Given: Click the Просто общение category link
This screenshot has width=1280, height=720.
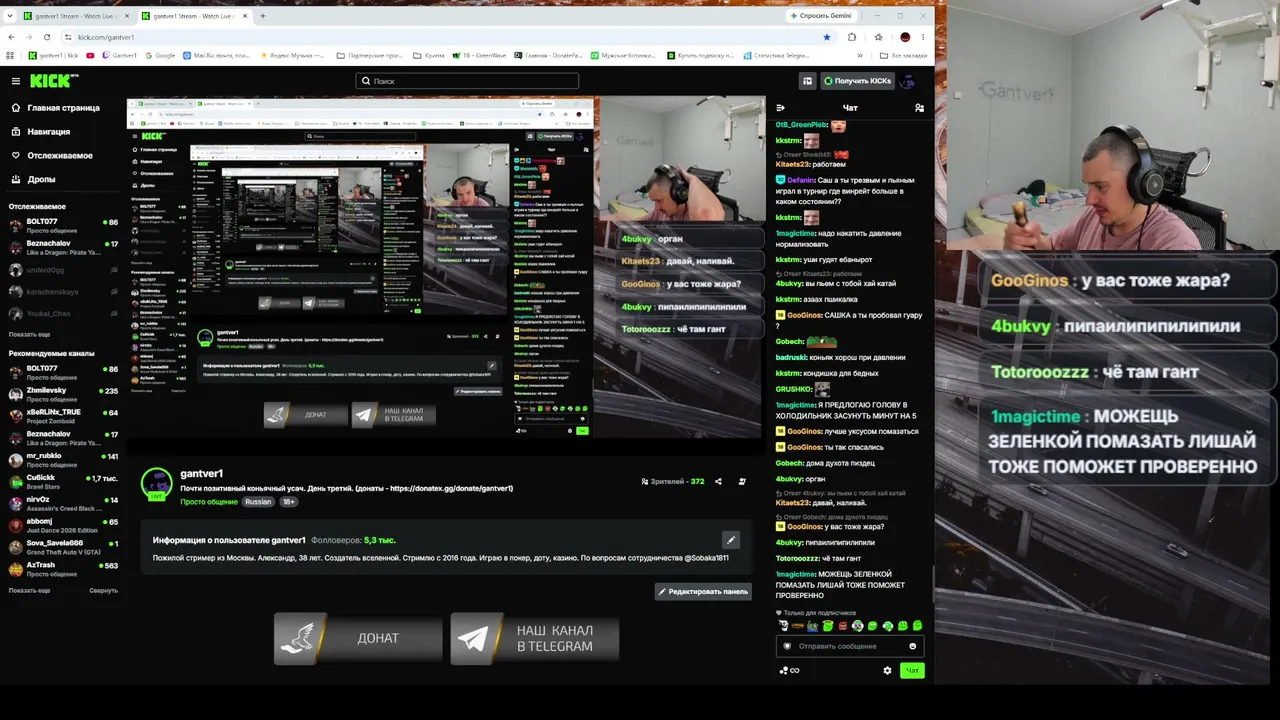Looking at the screenshot, I should pos(209,502).
